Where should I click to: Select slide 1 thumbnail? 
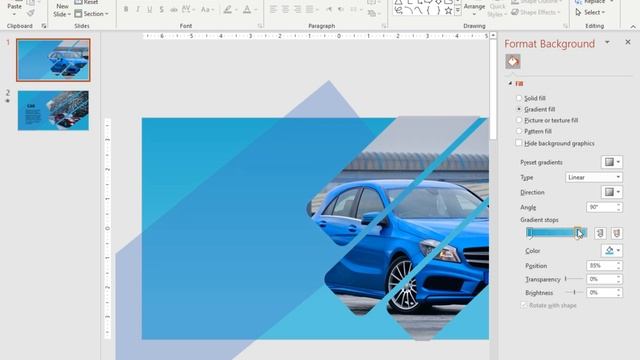click(x=53, y=60)
